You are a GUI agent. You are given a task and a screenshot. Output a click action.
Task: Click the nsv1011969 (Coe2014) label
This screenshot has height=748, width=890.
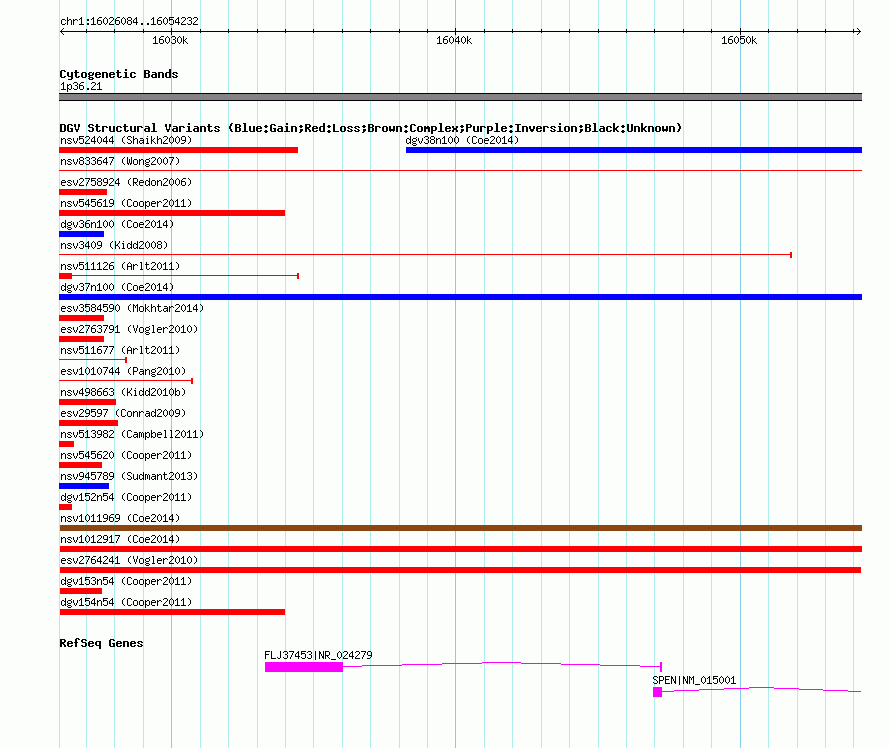pyautogui.click(x=120, y=518)
